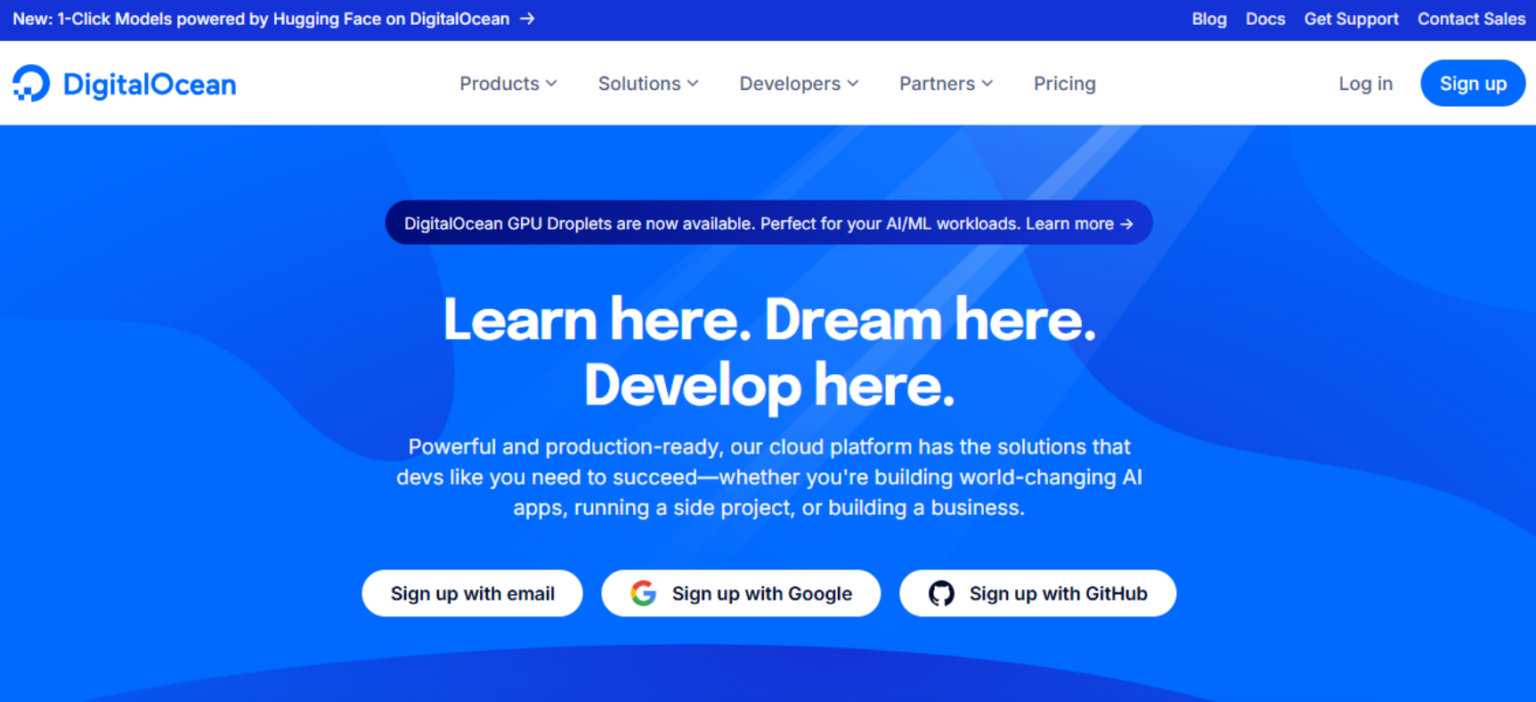Click the arrow after Hugging Face announcement
The width and height of the screenshot is (1536, 702).
pyautogui.click(x=527, y=19)
